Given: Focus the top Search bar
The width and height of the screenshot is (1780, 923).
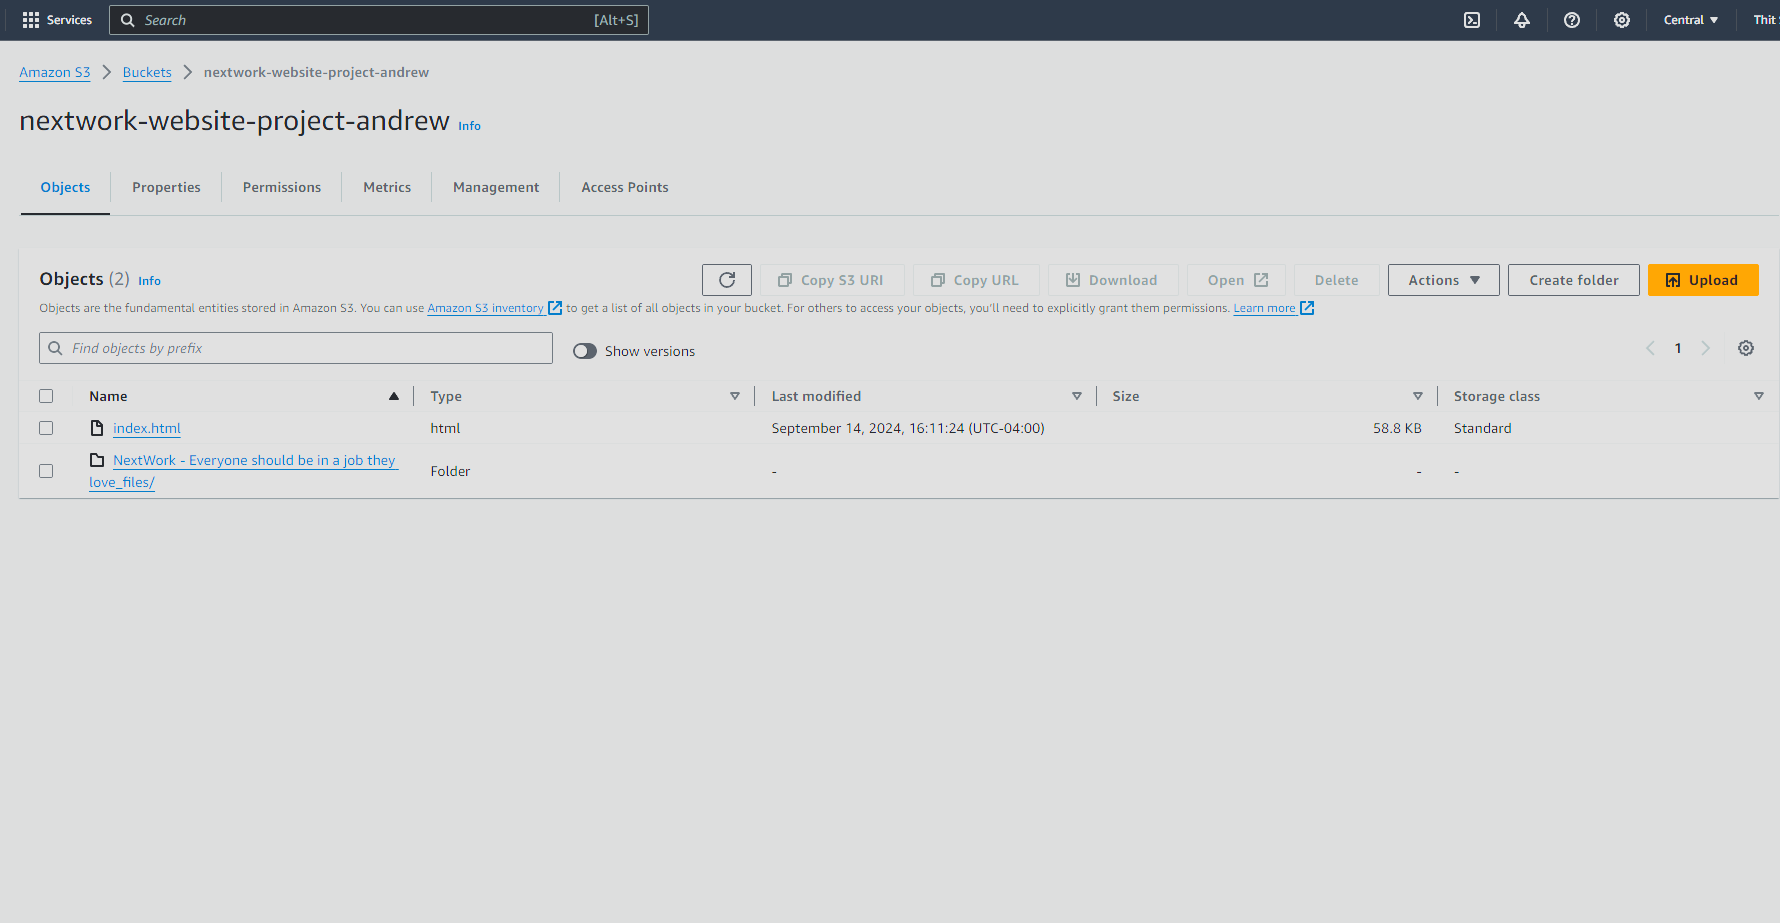Looking at the screenshot, I should [379, 20].
